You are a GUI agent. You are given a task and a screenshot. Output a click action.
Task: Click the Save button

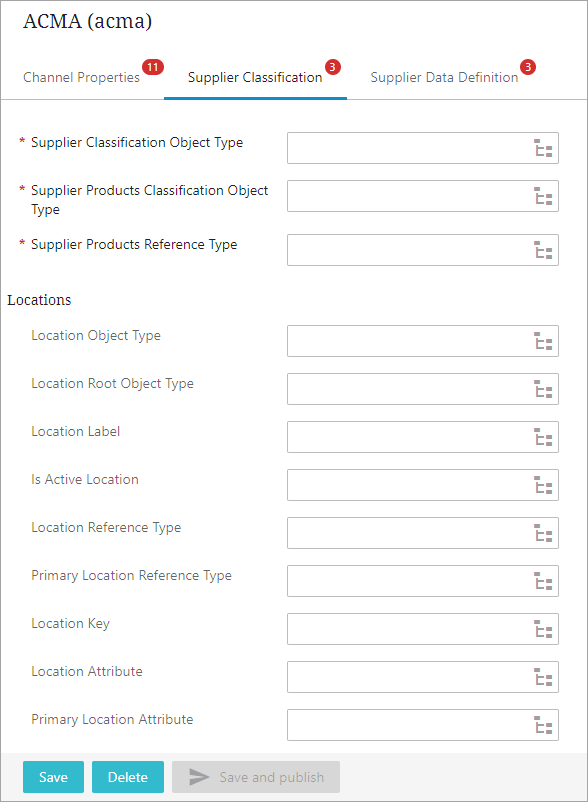click(x=53, y=777)
